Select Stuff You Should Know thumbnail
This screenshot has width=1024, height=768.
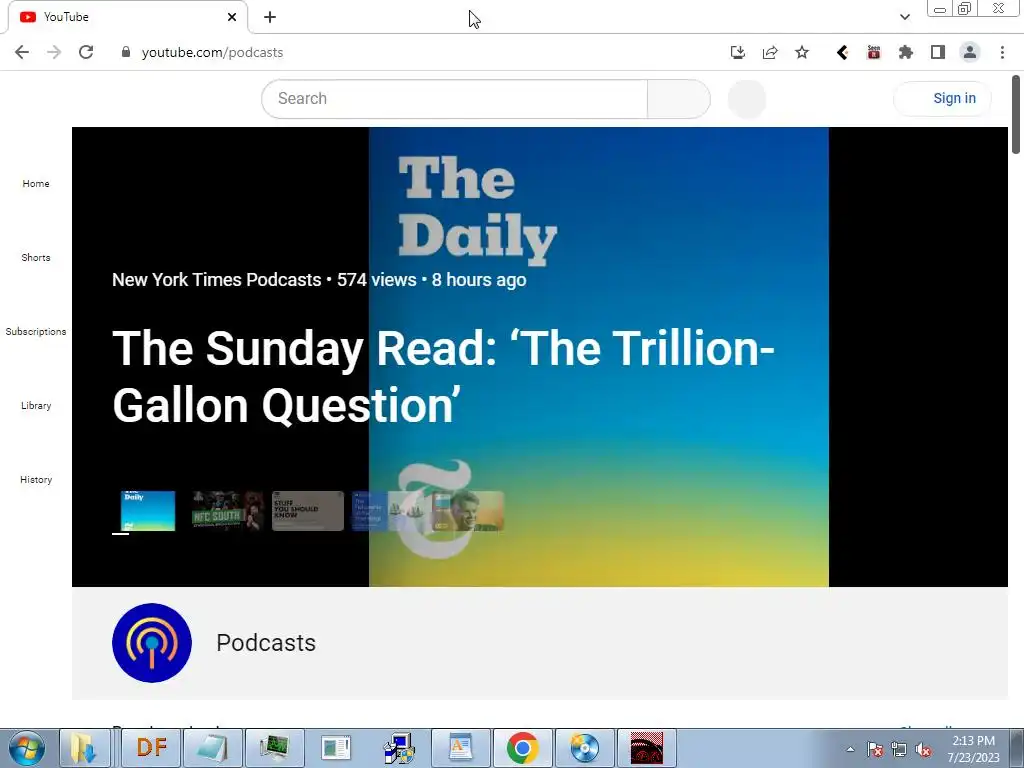click(x=308, y=511)
